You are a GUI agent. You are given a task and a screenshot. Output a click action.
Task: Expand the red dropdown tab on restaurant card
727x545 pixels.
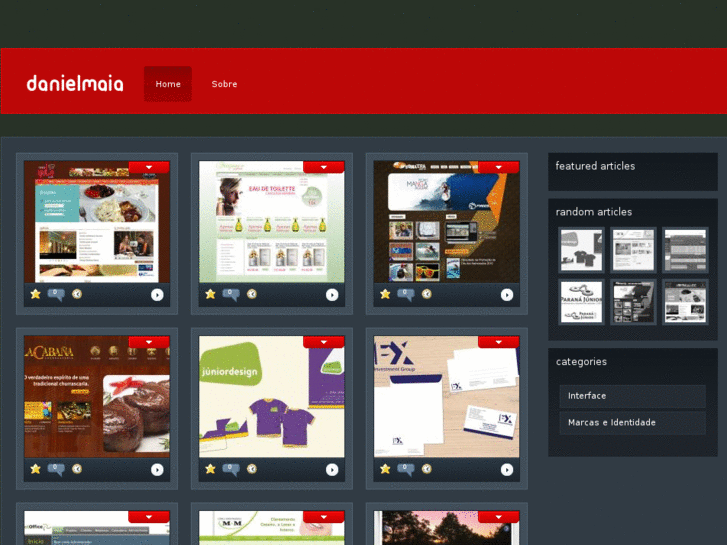[x=149, y=167]
